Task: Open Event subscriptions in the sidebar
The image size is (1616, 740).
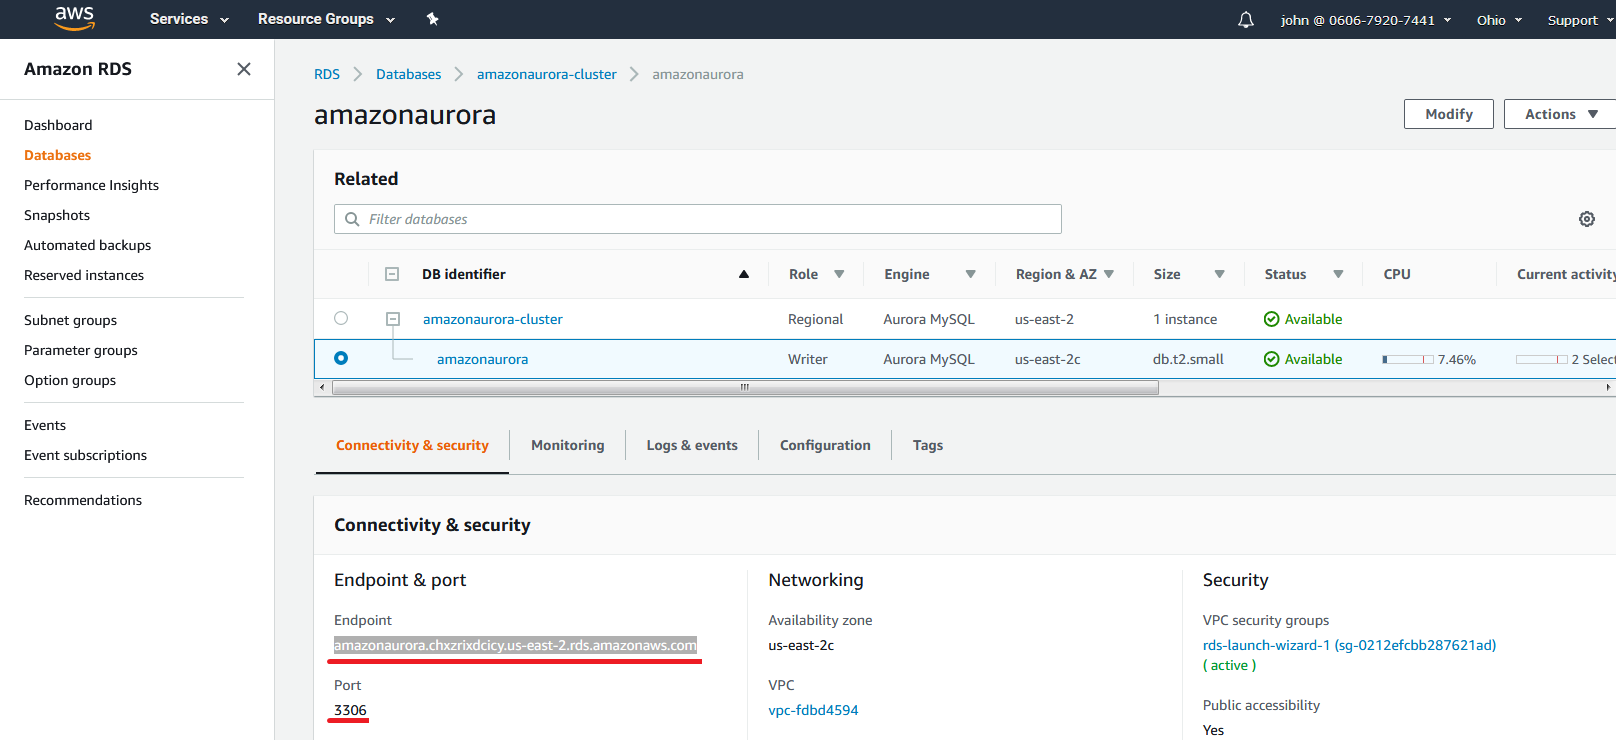Action: click(x=86, y=455)
